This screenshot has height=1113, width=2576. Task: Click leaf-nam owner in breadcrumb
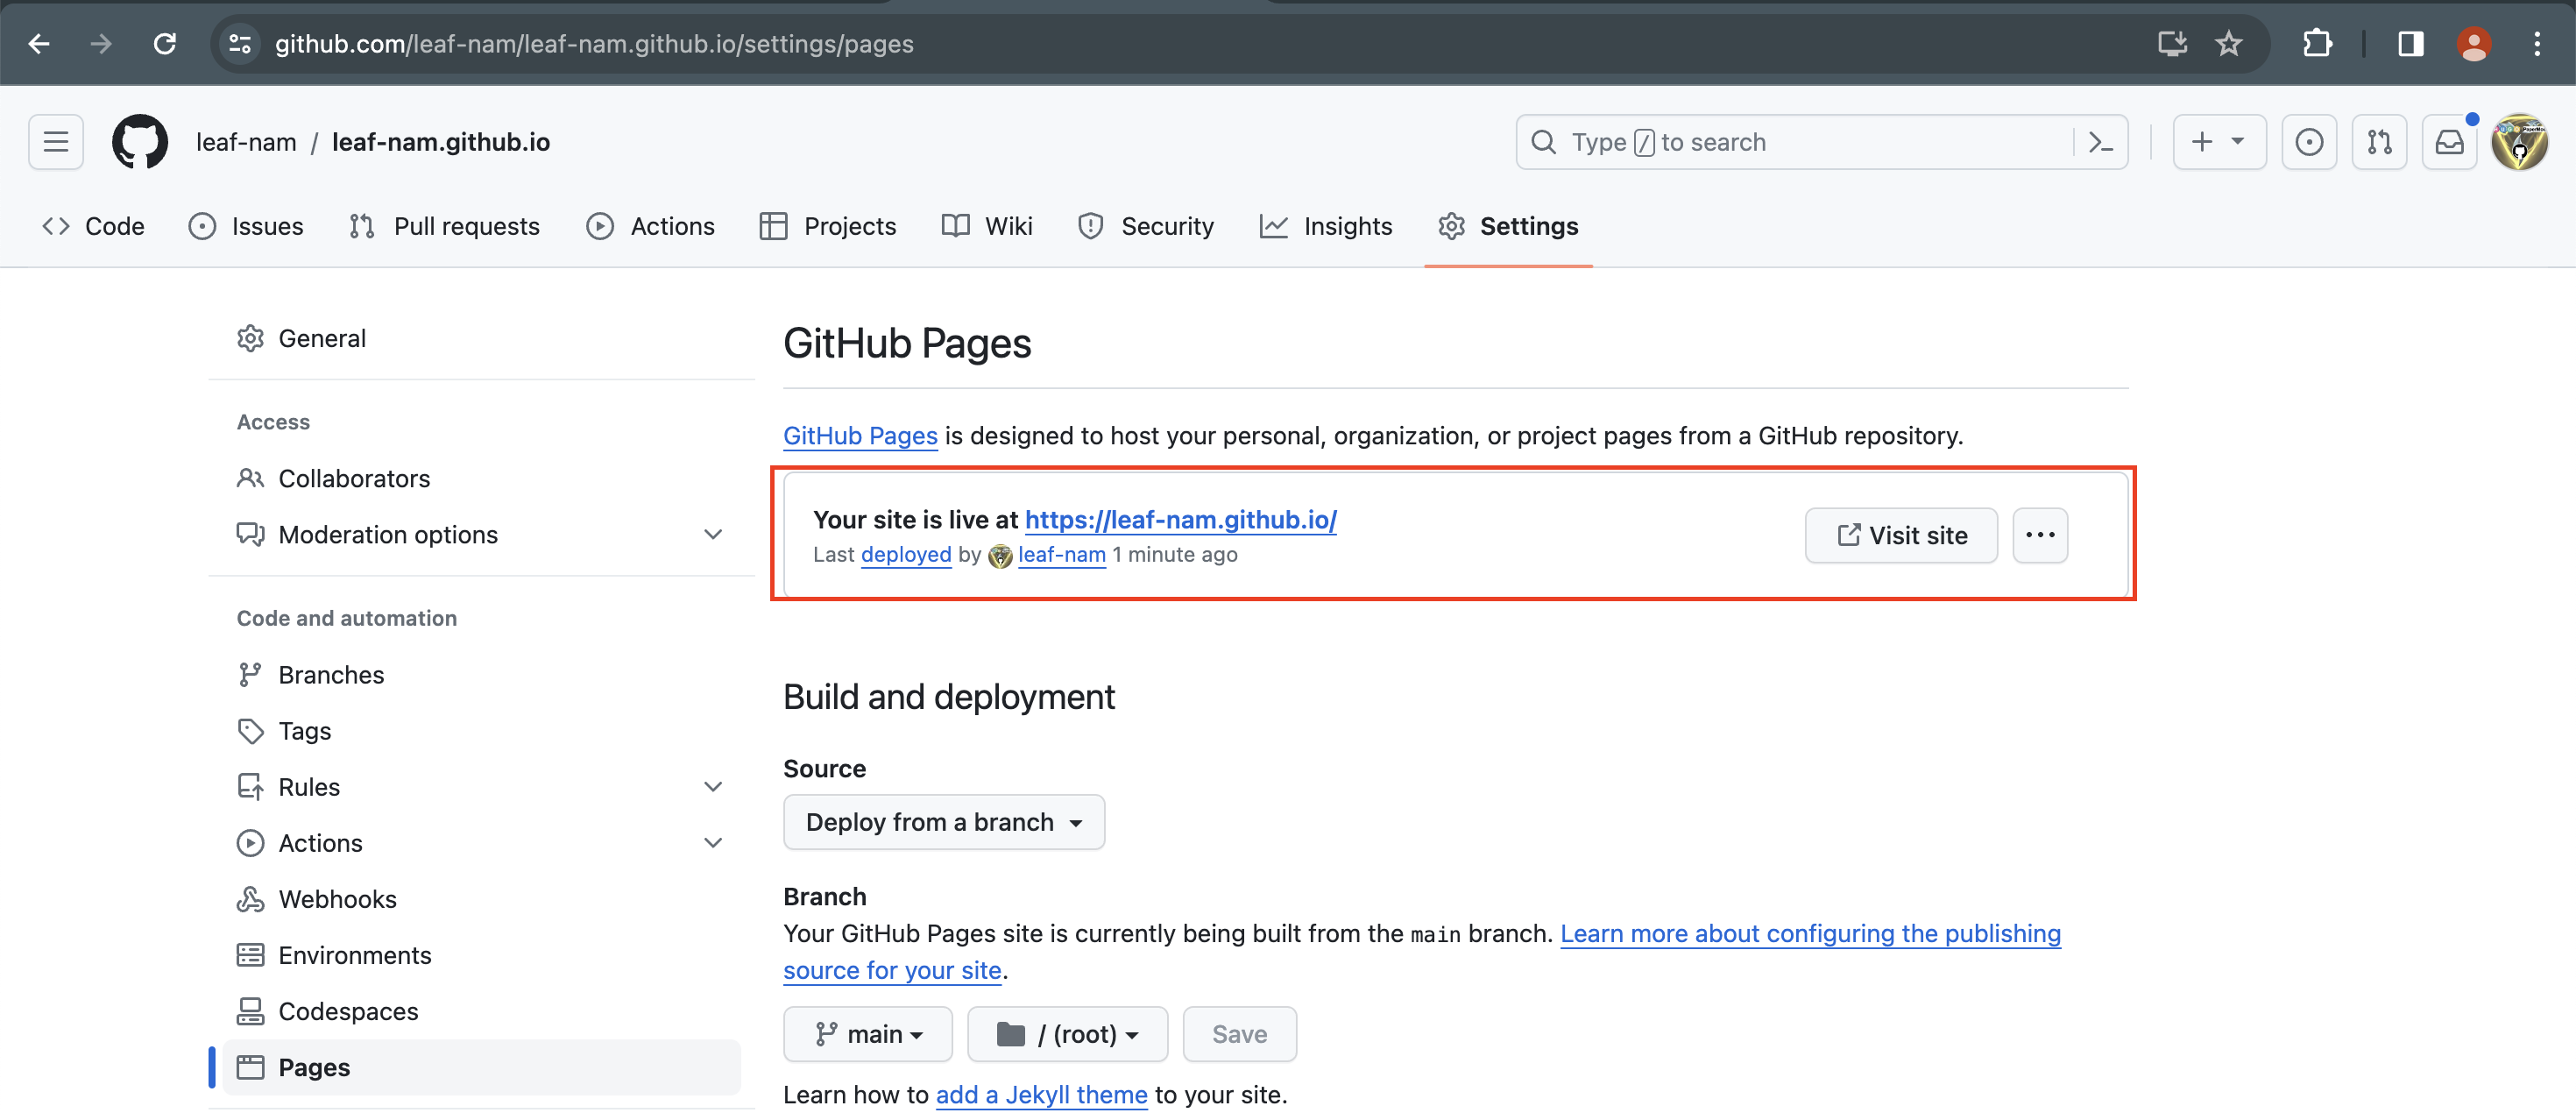coord(246,142)
